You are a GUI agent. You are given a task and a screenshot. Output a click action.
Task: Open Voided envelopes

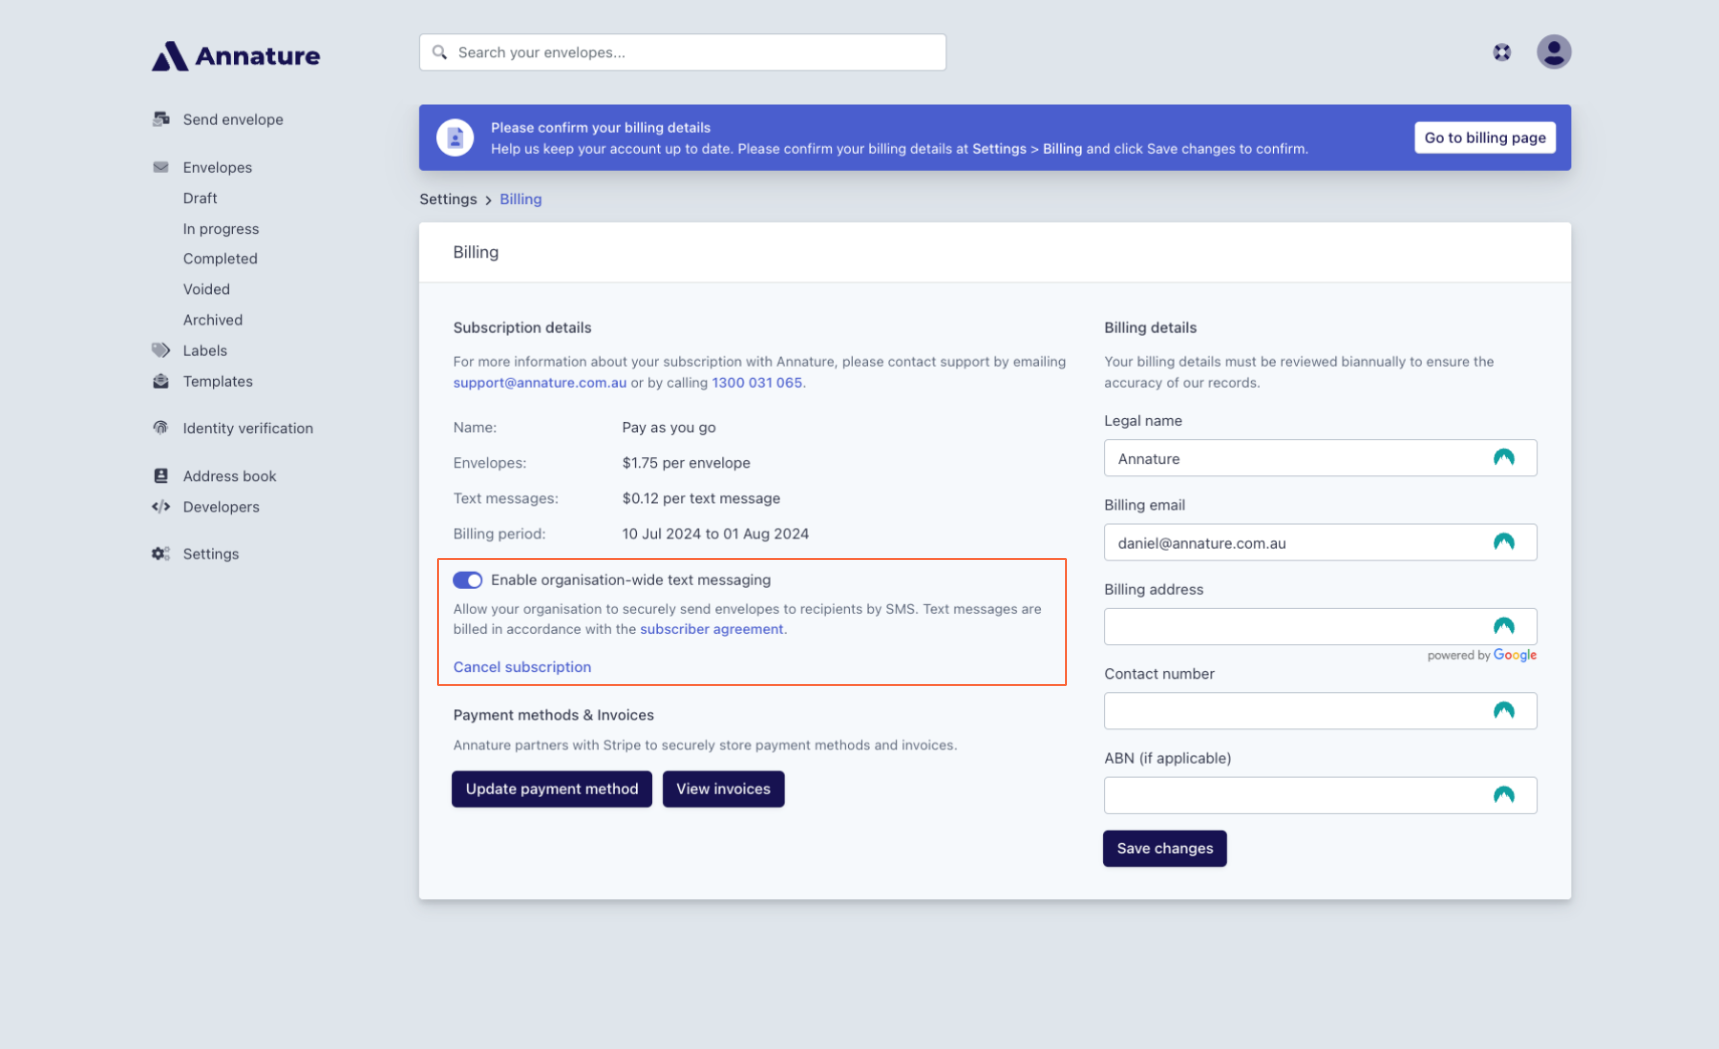[206, 289]
